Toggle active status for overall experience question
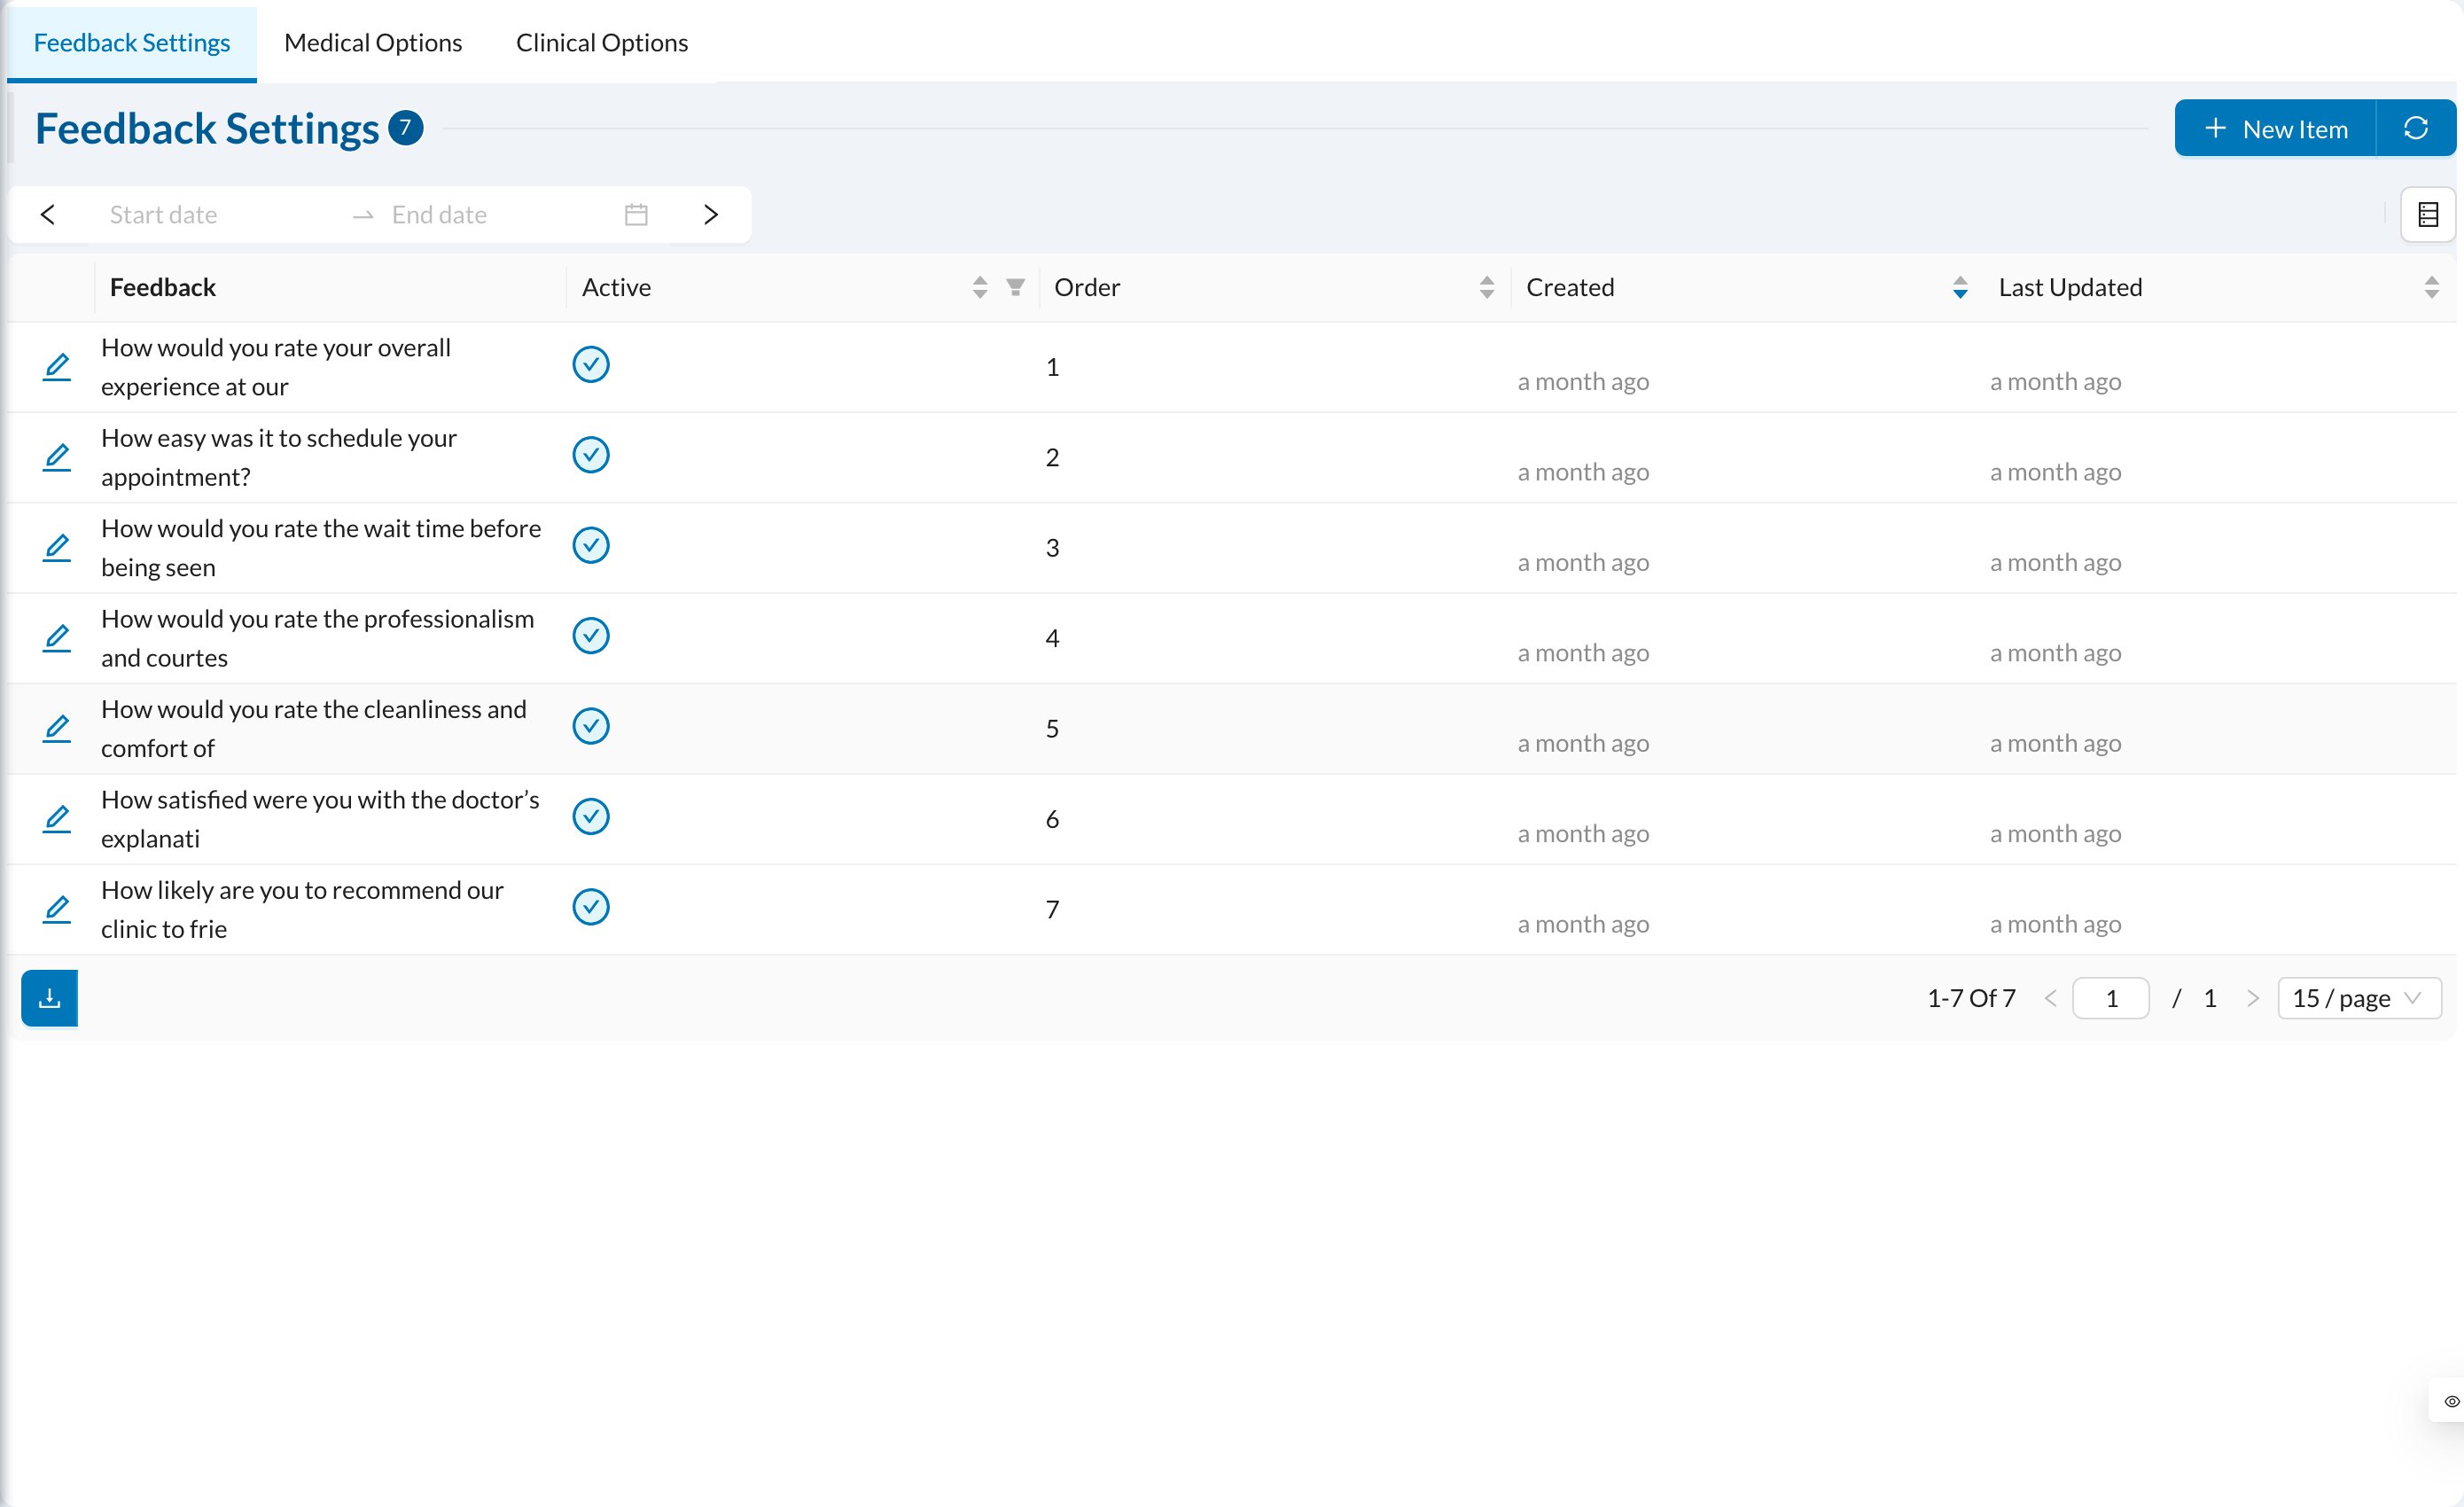This screenshot has width=2464, height=1507. (x=591, y=365)
